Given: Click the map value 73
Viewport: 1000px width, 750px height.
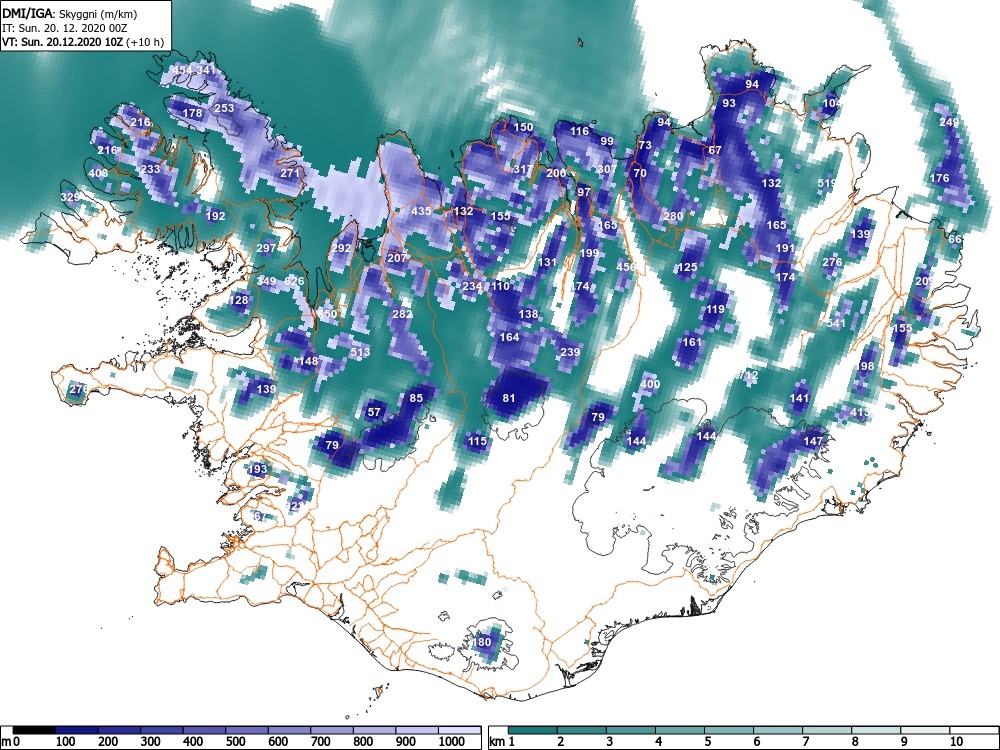Looking at the screenshot, I should click(645, 145).
